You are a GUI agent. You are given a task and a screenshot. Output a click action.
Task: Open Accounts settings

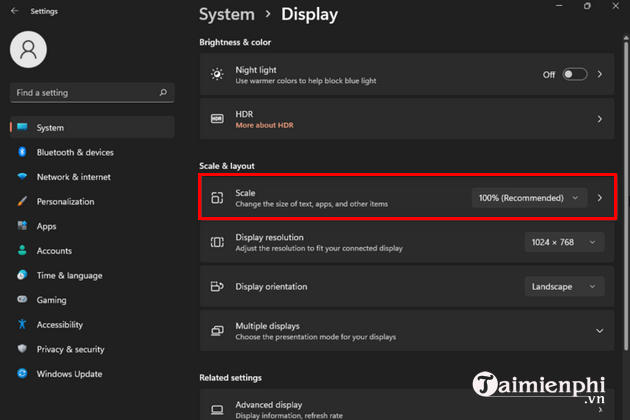[92, 251]
